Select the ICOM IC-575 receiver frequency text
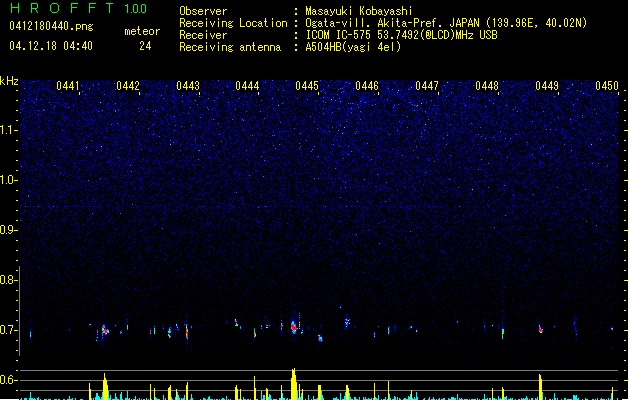 tap(401, 35)
